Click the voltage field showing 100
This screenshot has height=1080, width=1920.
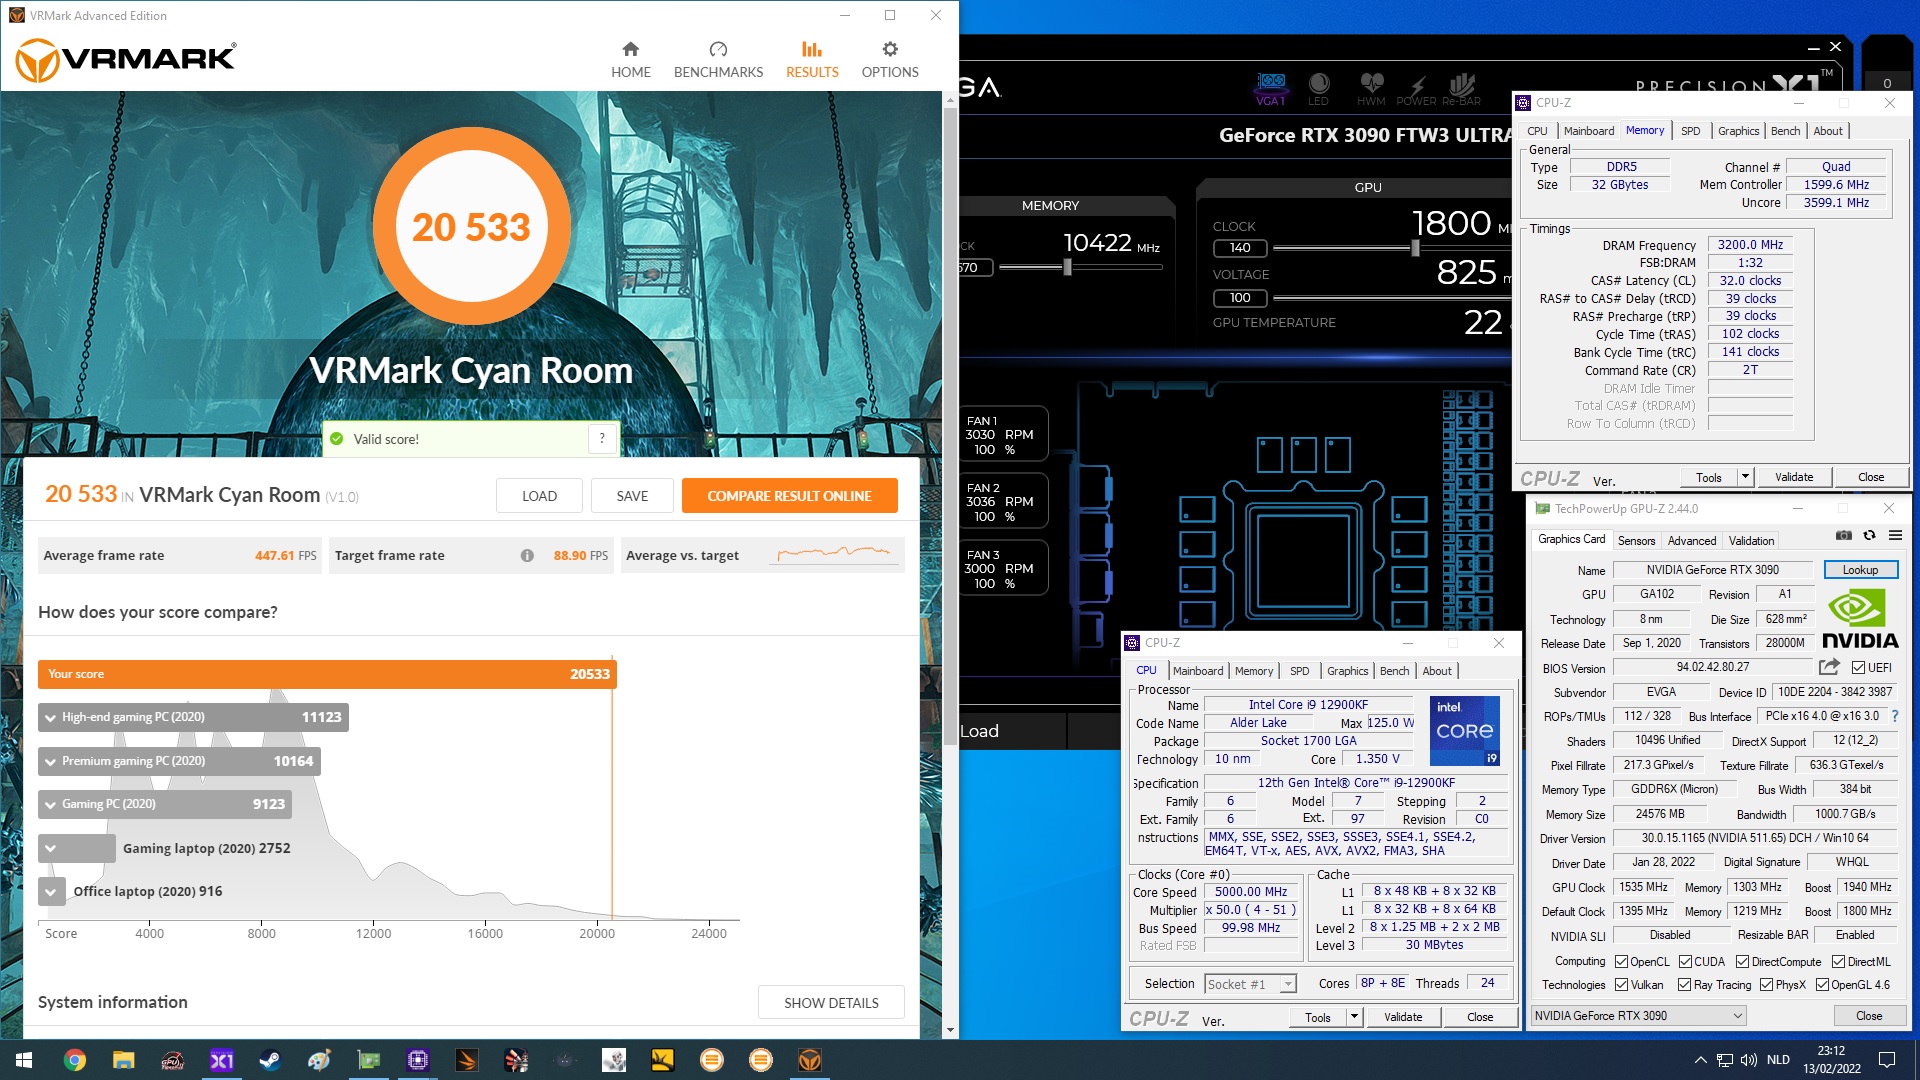click(x=1240, y=298)
